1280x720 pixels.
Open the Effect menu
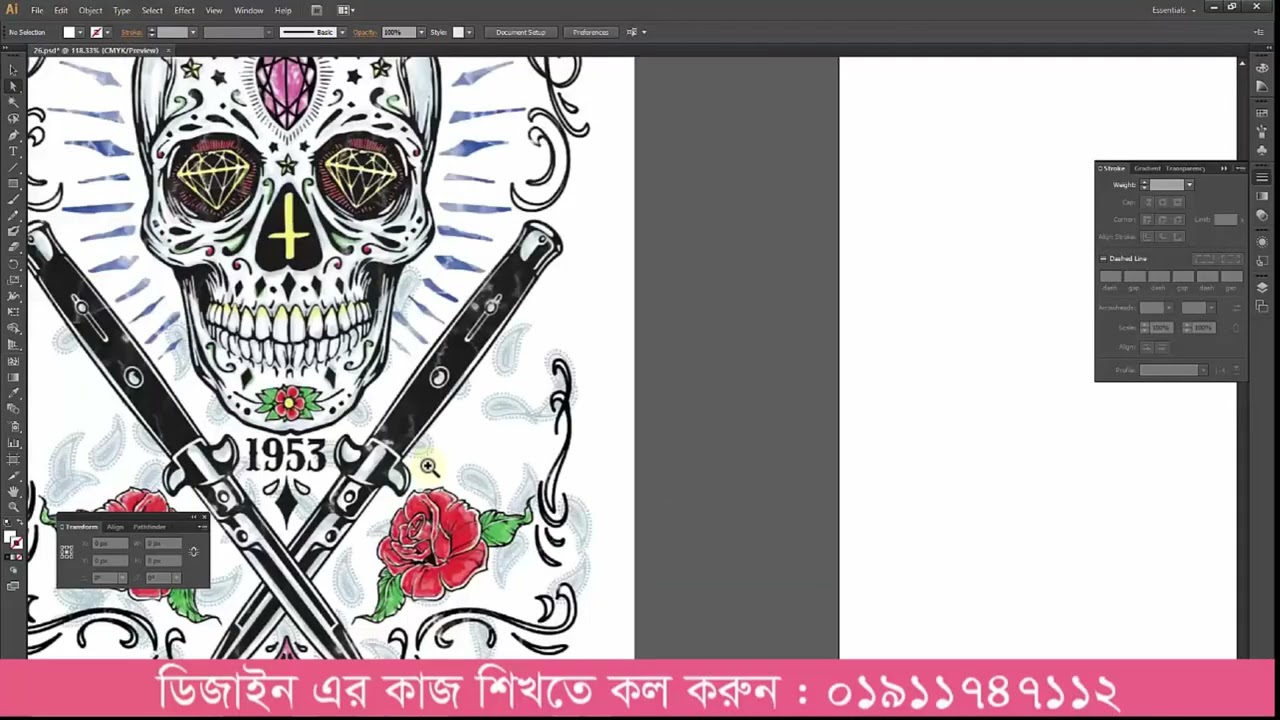coord(184,10)
